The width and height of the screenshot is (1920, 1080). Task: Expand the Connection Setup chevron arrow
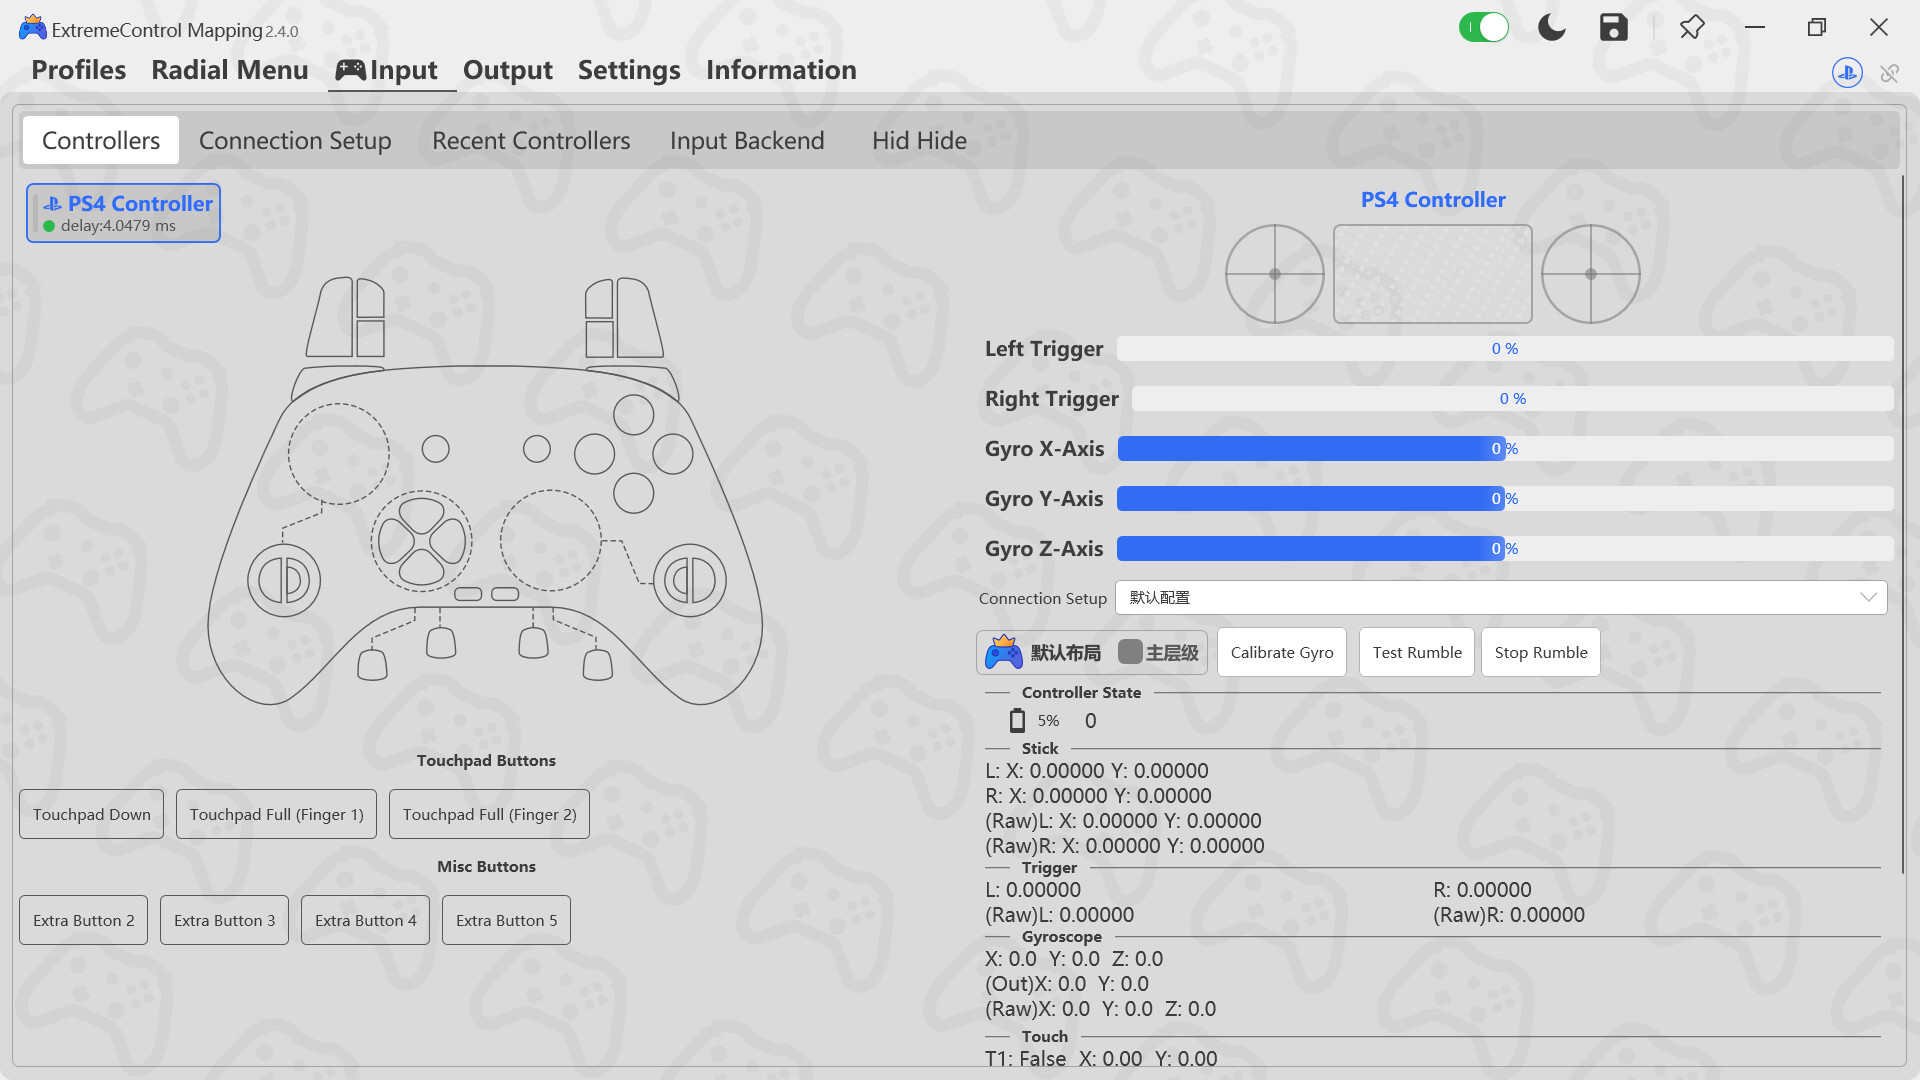[1868, 597]
